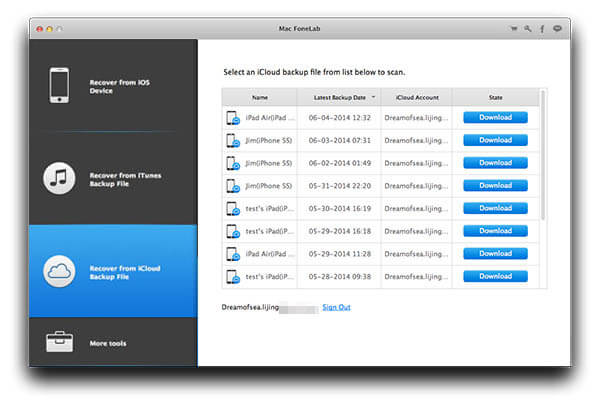Sort by Latest Backup Date arrow

pyautogui.click(x=374, y=97)
